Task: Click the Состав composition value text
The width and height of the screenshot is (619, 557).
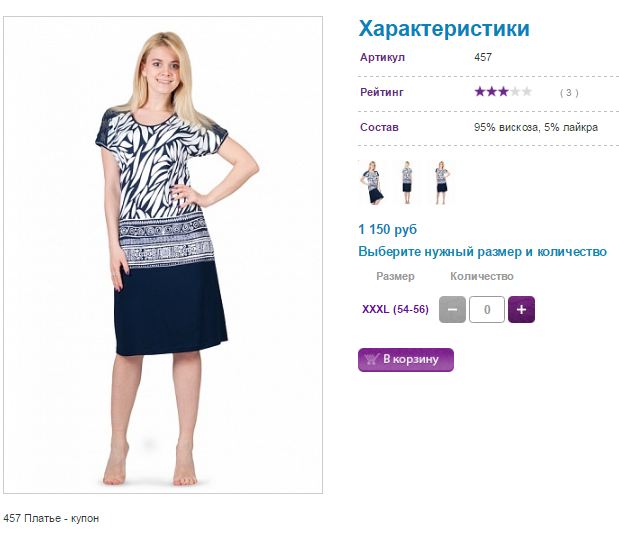Action: pos(536,128)
